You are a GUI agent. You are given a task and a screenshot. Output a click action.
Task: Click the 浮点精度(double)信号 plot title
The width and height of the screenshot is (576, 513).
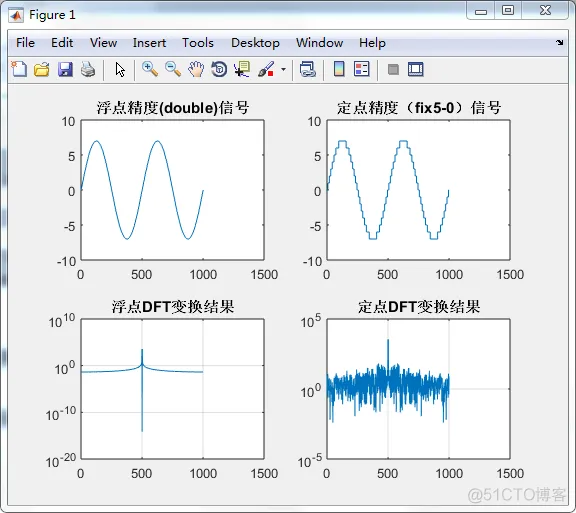[x=173, y=108]
